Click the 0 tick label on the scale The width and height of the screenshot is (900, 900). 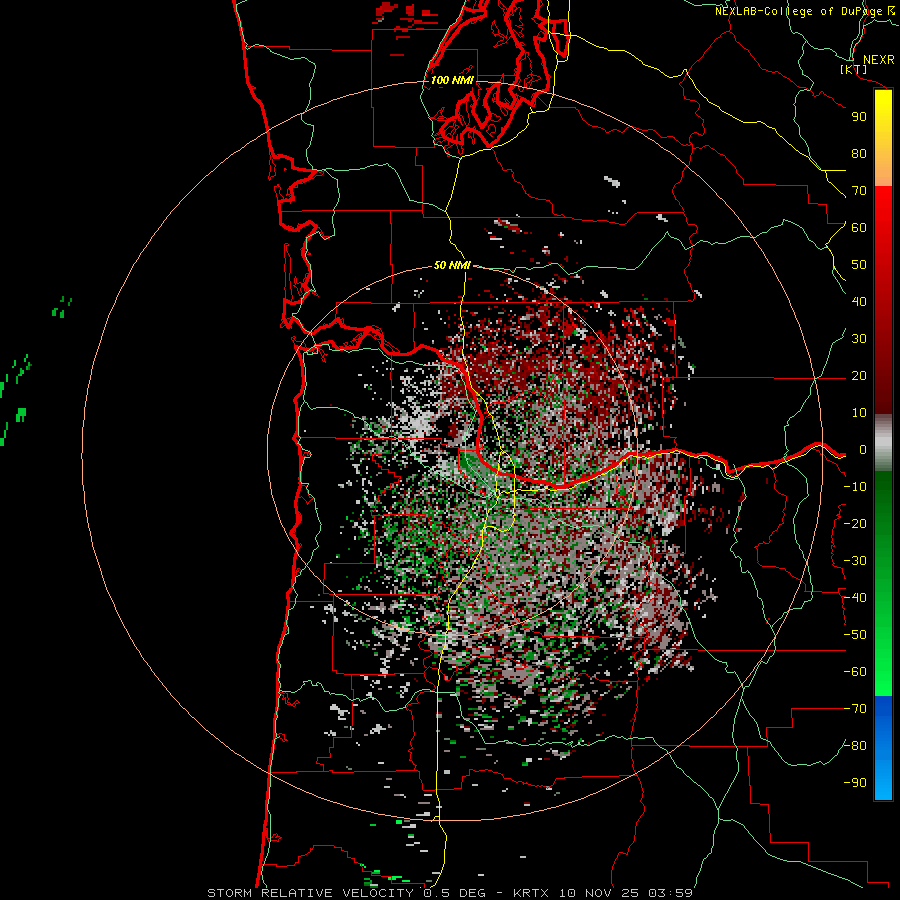click(863, 449)
